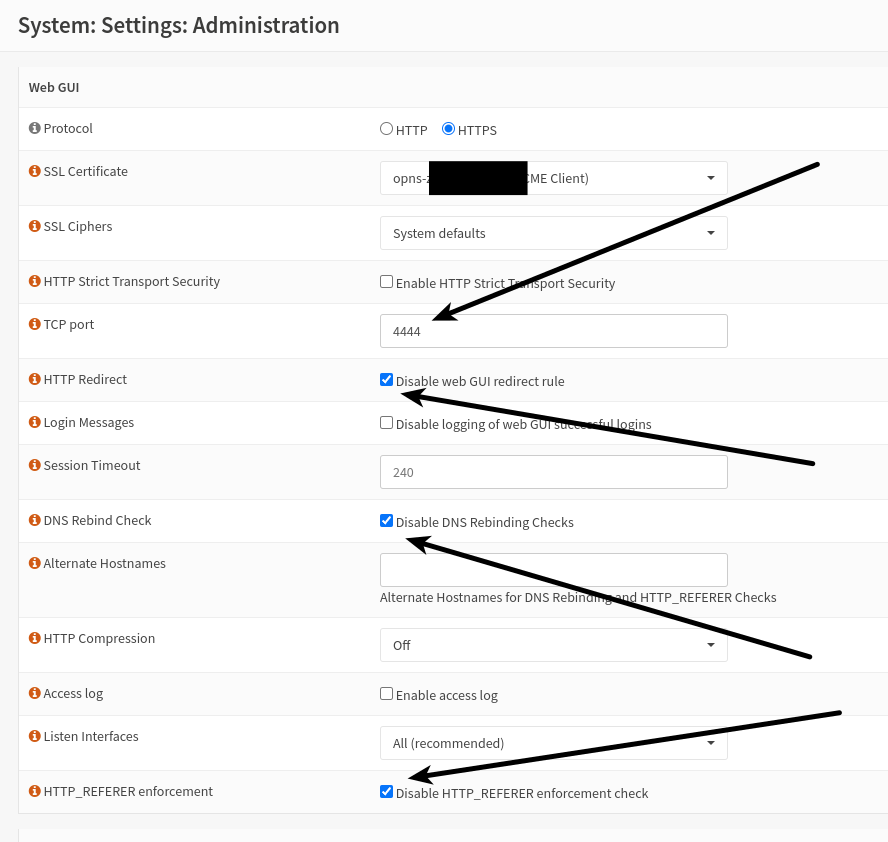Show help for SSL Ciphers info icon
Viewport: 888px width, 842px height.
pyautogui.click(x=35, y=227)
